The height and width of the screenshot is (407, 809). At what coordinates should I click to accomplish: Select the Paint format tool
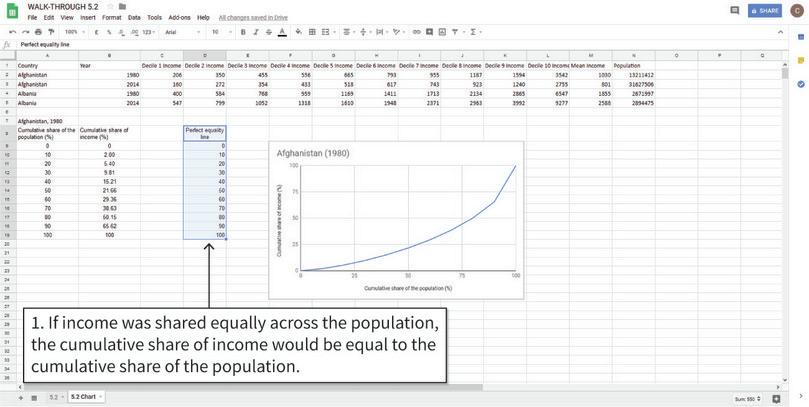tap(51, 32)
